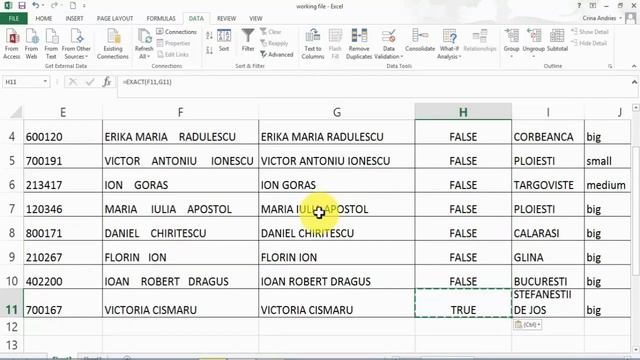Click the vertical scrollbar up arrow

pyautogui.click(x=636, y=108)
